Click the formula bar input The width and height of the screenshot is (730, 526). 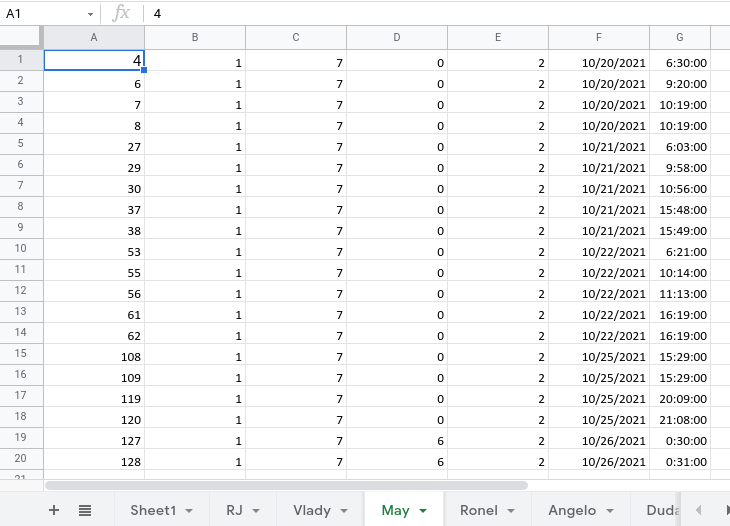tap(438, 13)
